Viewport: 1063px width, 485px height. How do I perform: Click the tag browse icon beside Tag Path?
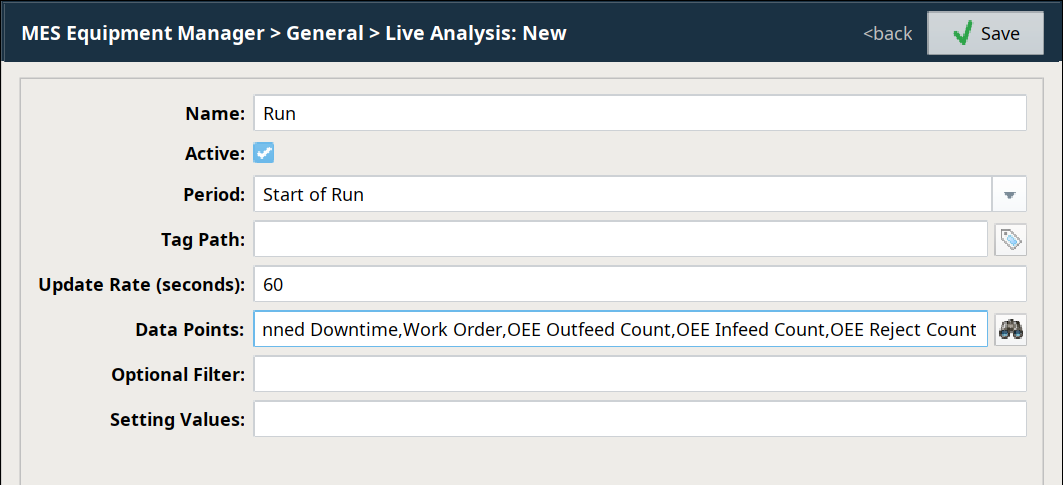pyautogui.click(x=1011, y=240)
